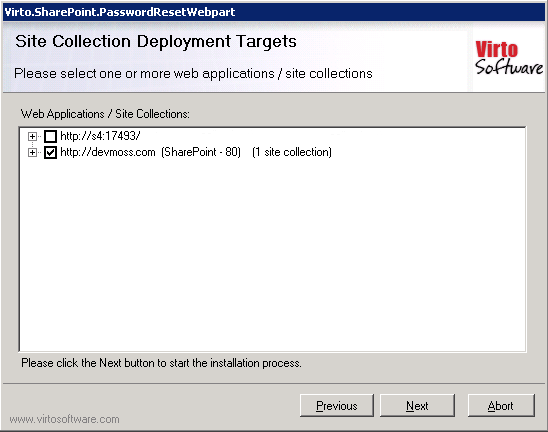Select the http://s4:17493/ row text
This screenshot has width=548, height=432.
pyautogui.click(x=100, y=136)
